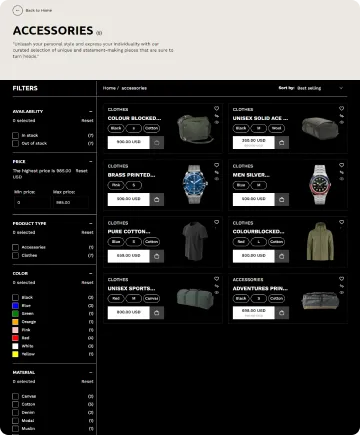Collapse the Color filter section
The width and height of the screenshot is (360, 435).
91,273
